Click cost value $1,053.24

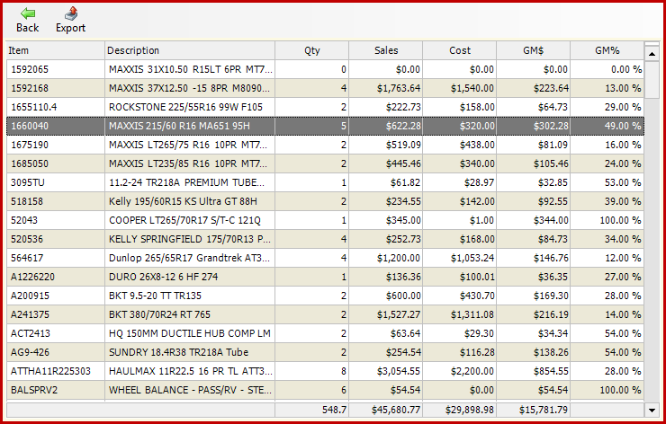[x=473, y=258]
